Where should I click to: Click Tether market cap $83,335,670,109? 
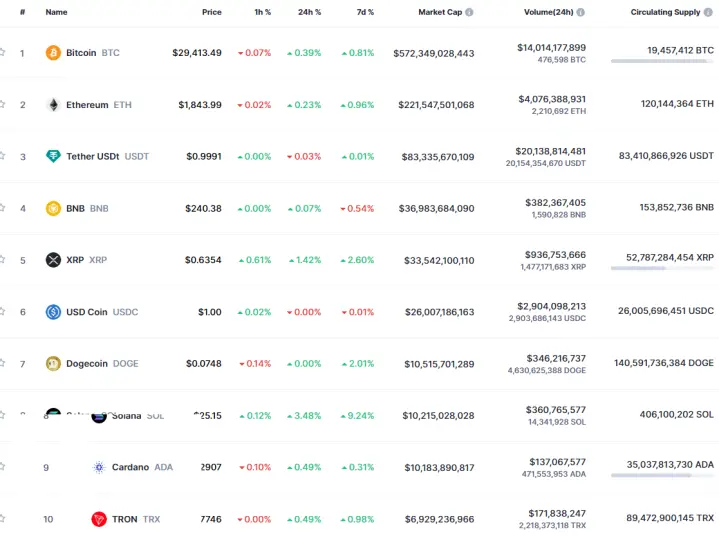point(438,157)
